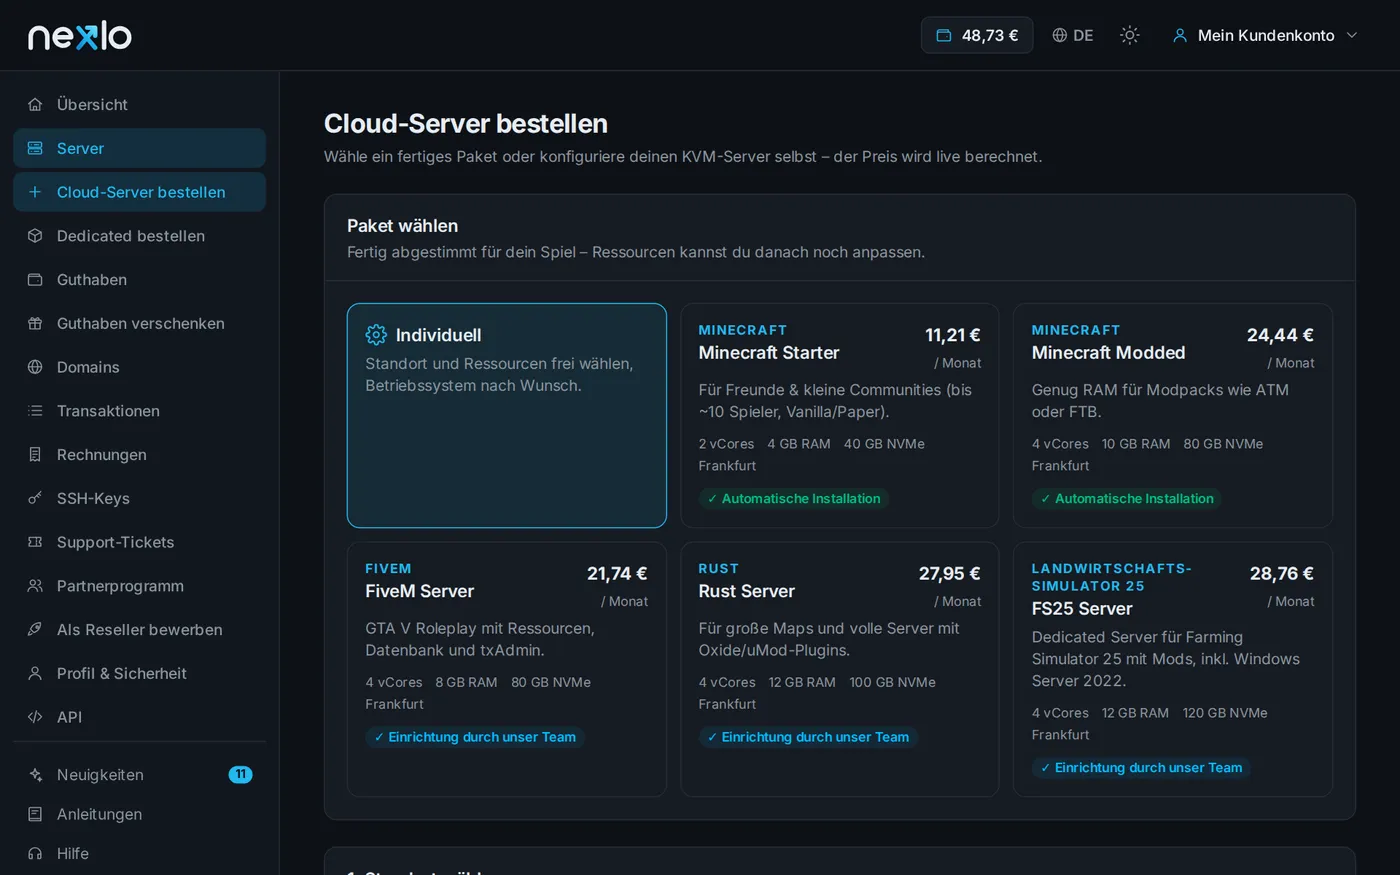Click the cube icon beside Dedicated bestellen

[35, 236]
